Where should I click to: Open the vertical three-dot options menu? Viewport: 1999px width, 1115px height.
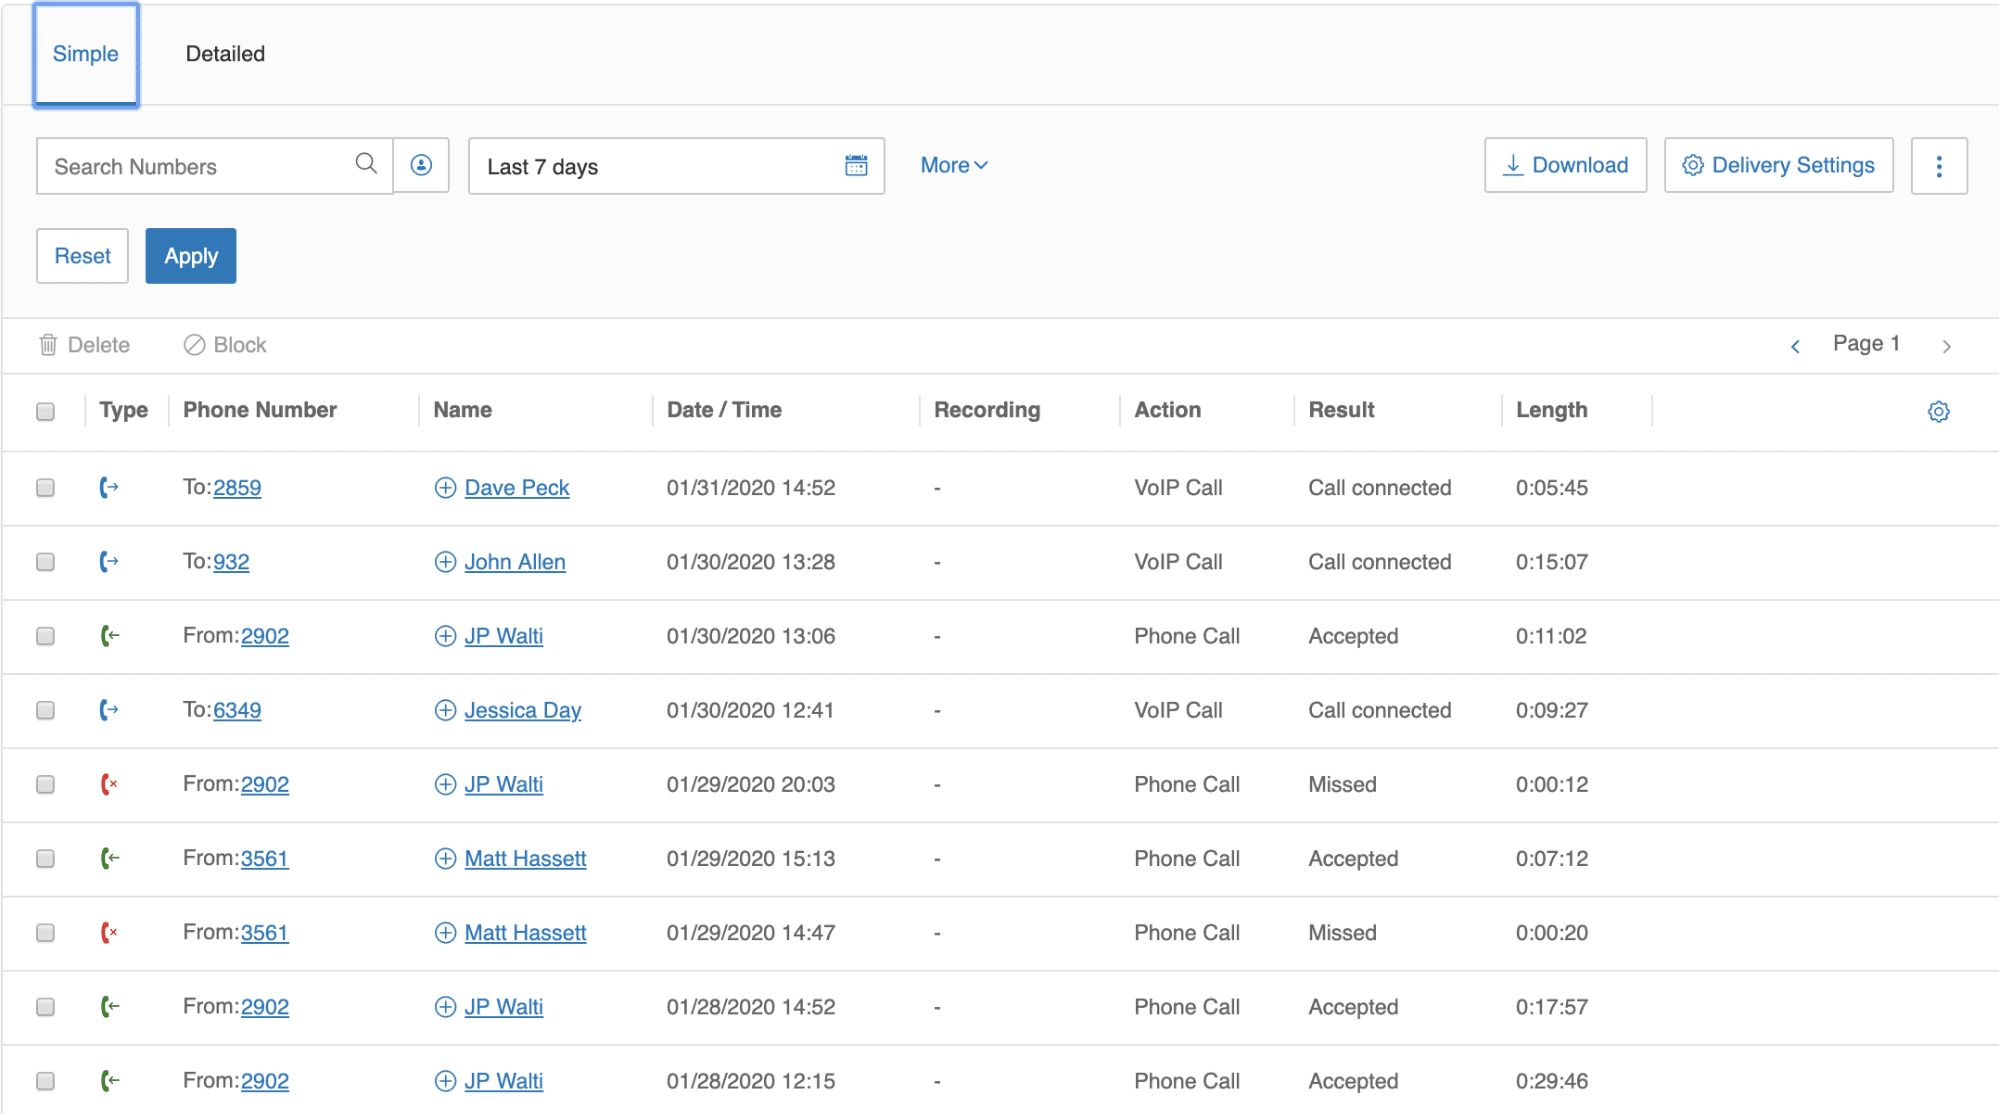pyautogui.click(x=1938, y=166)
